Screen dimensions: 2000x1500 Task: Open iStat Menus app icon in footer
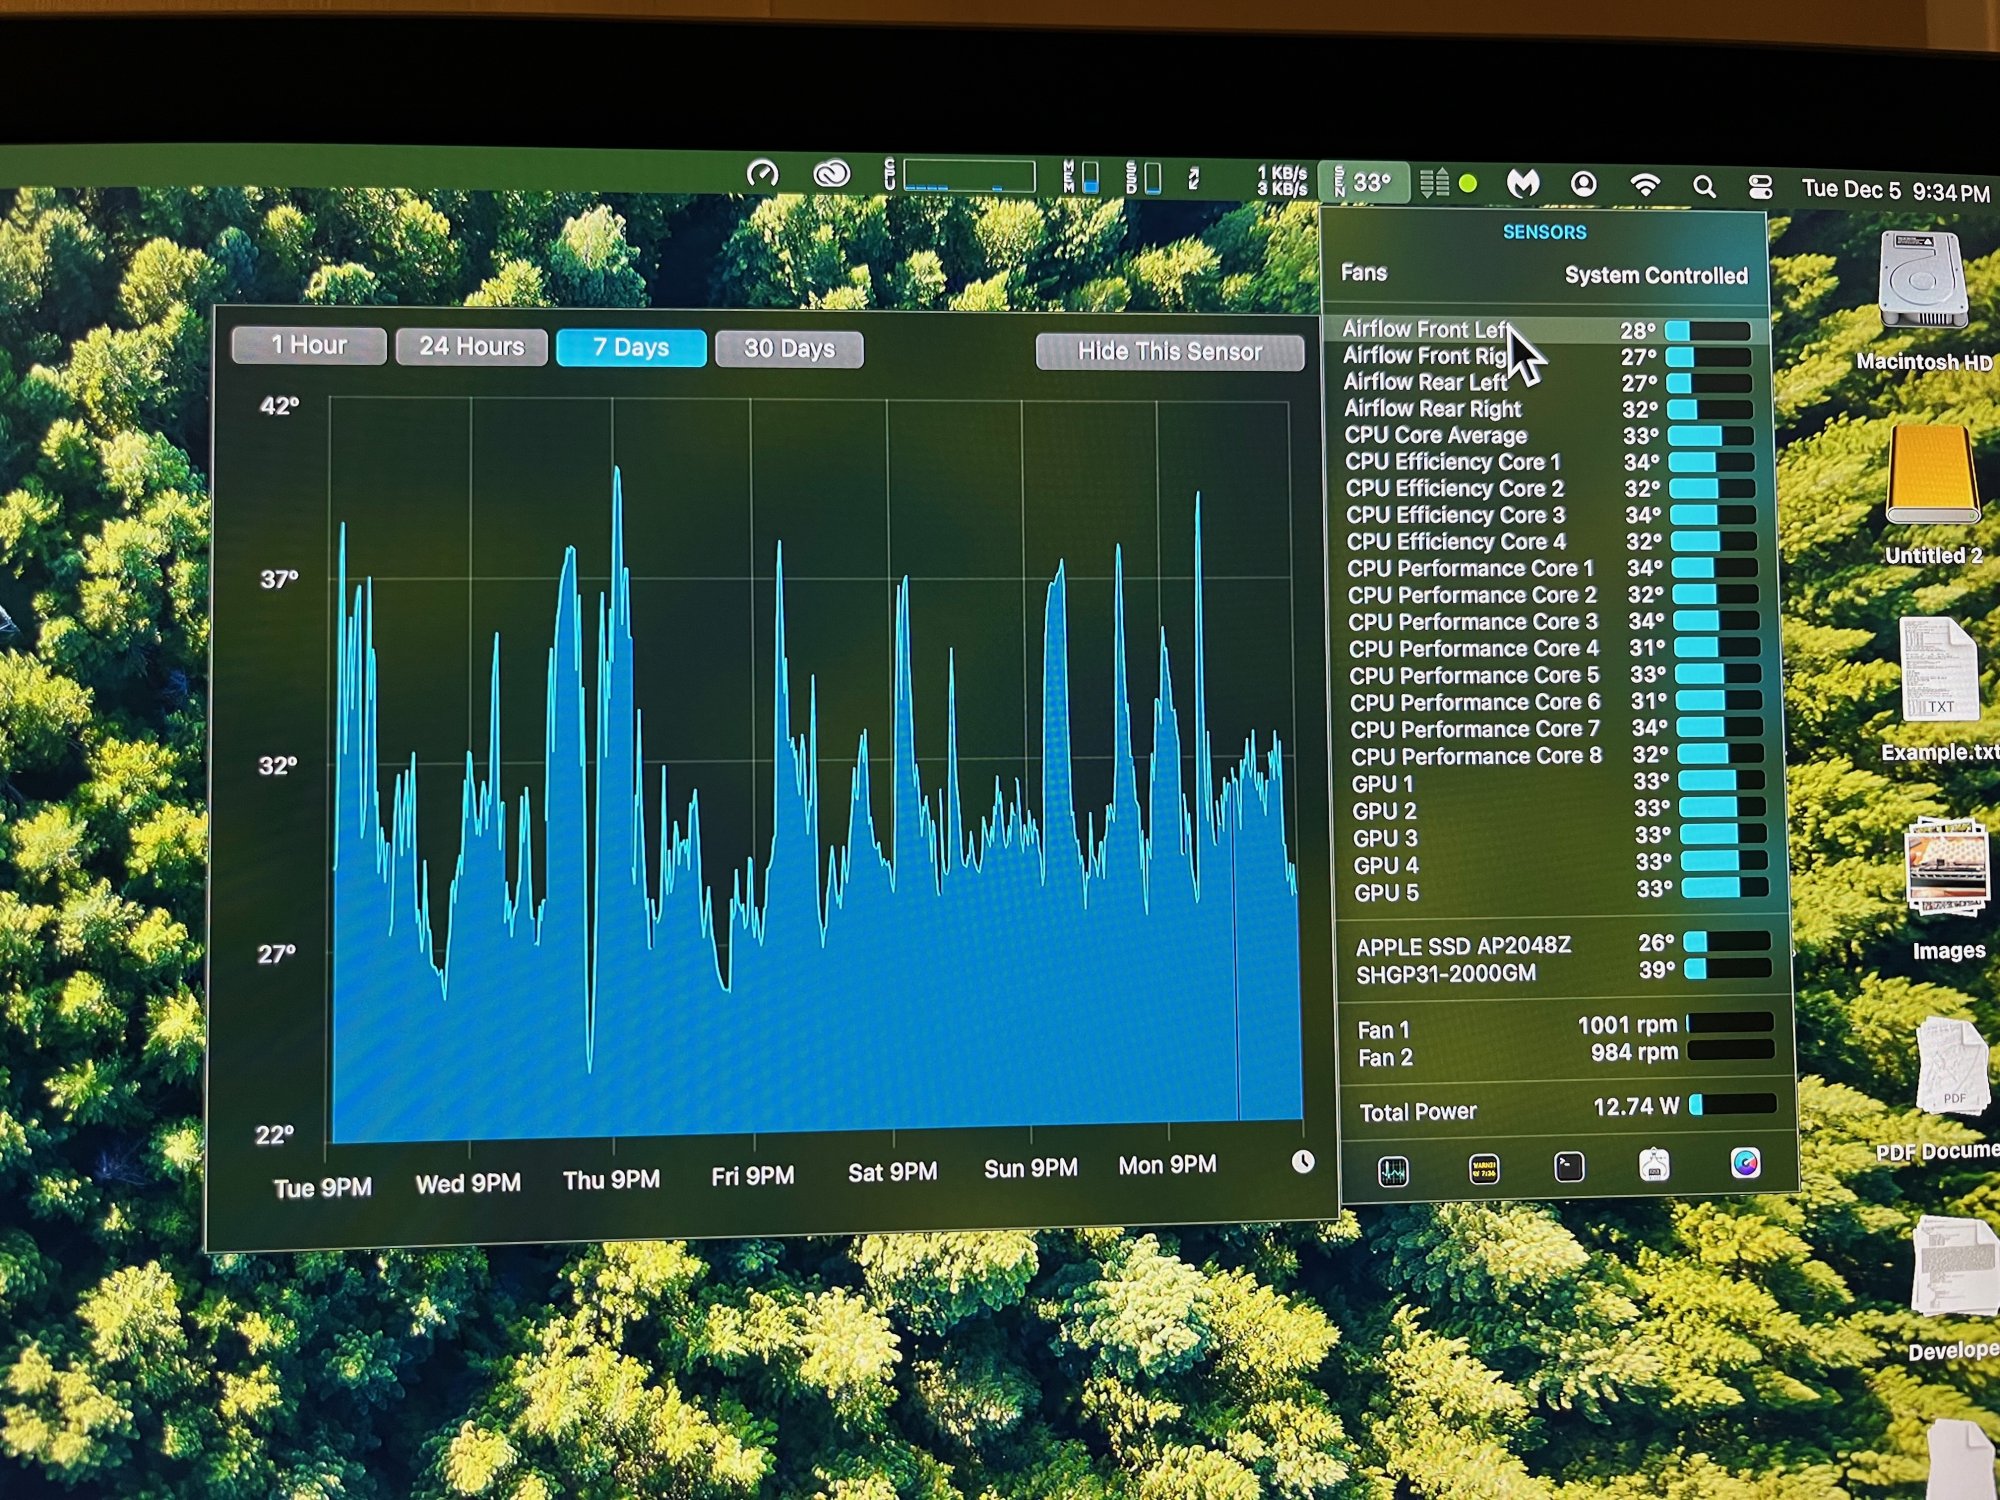tap(1745, 1163)
